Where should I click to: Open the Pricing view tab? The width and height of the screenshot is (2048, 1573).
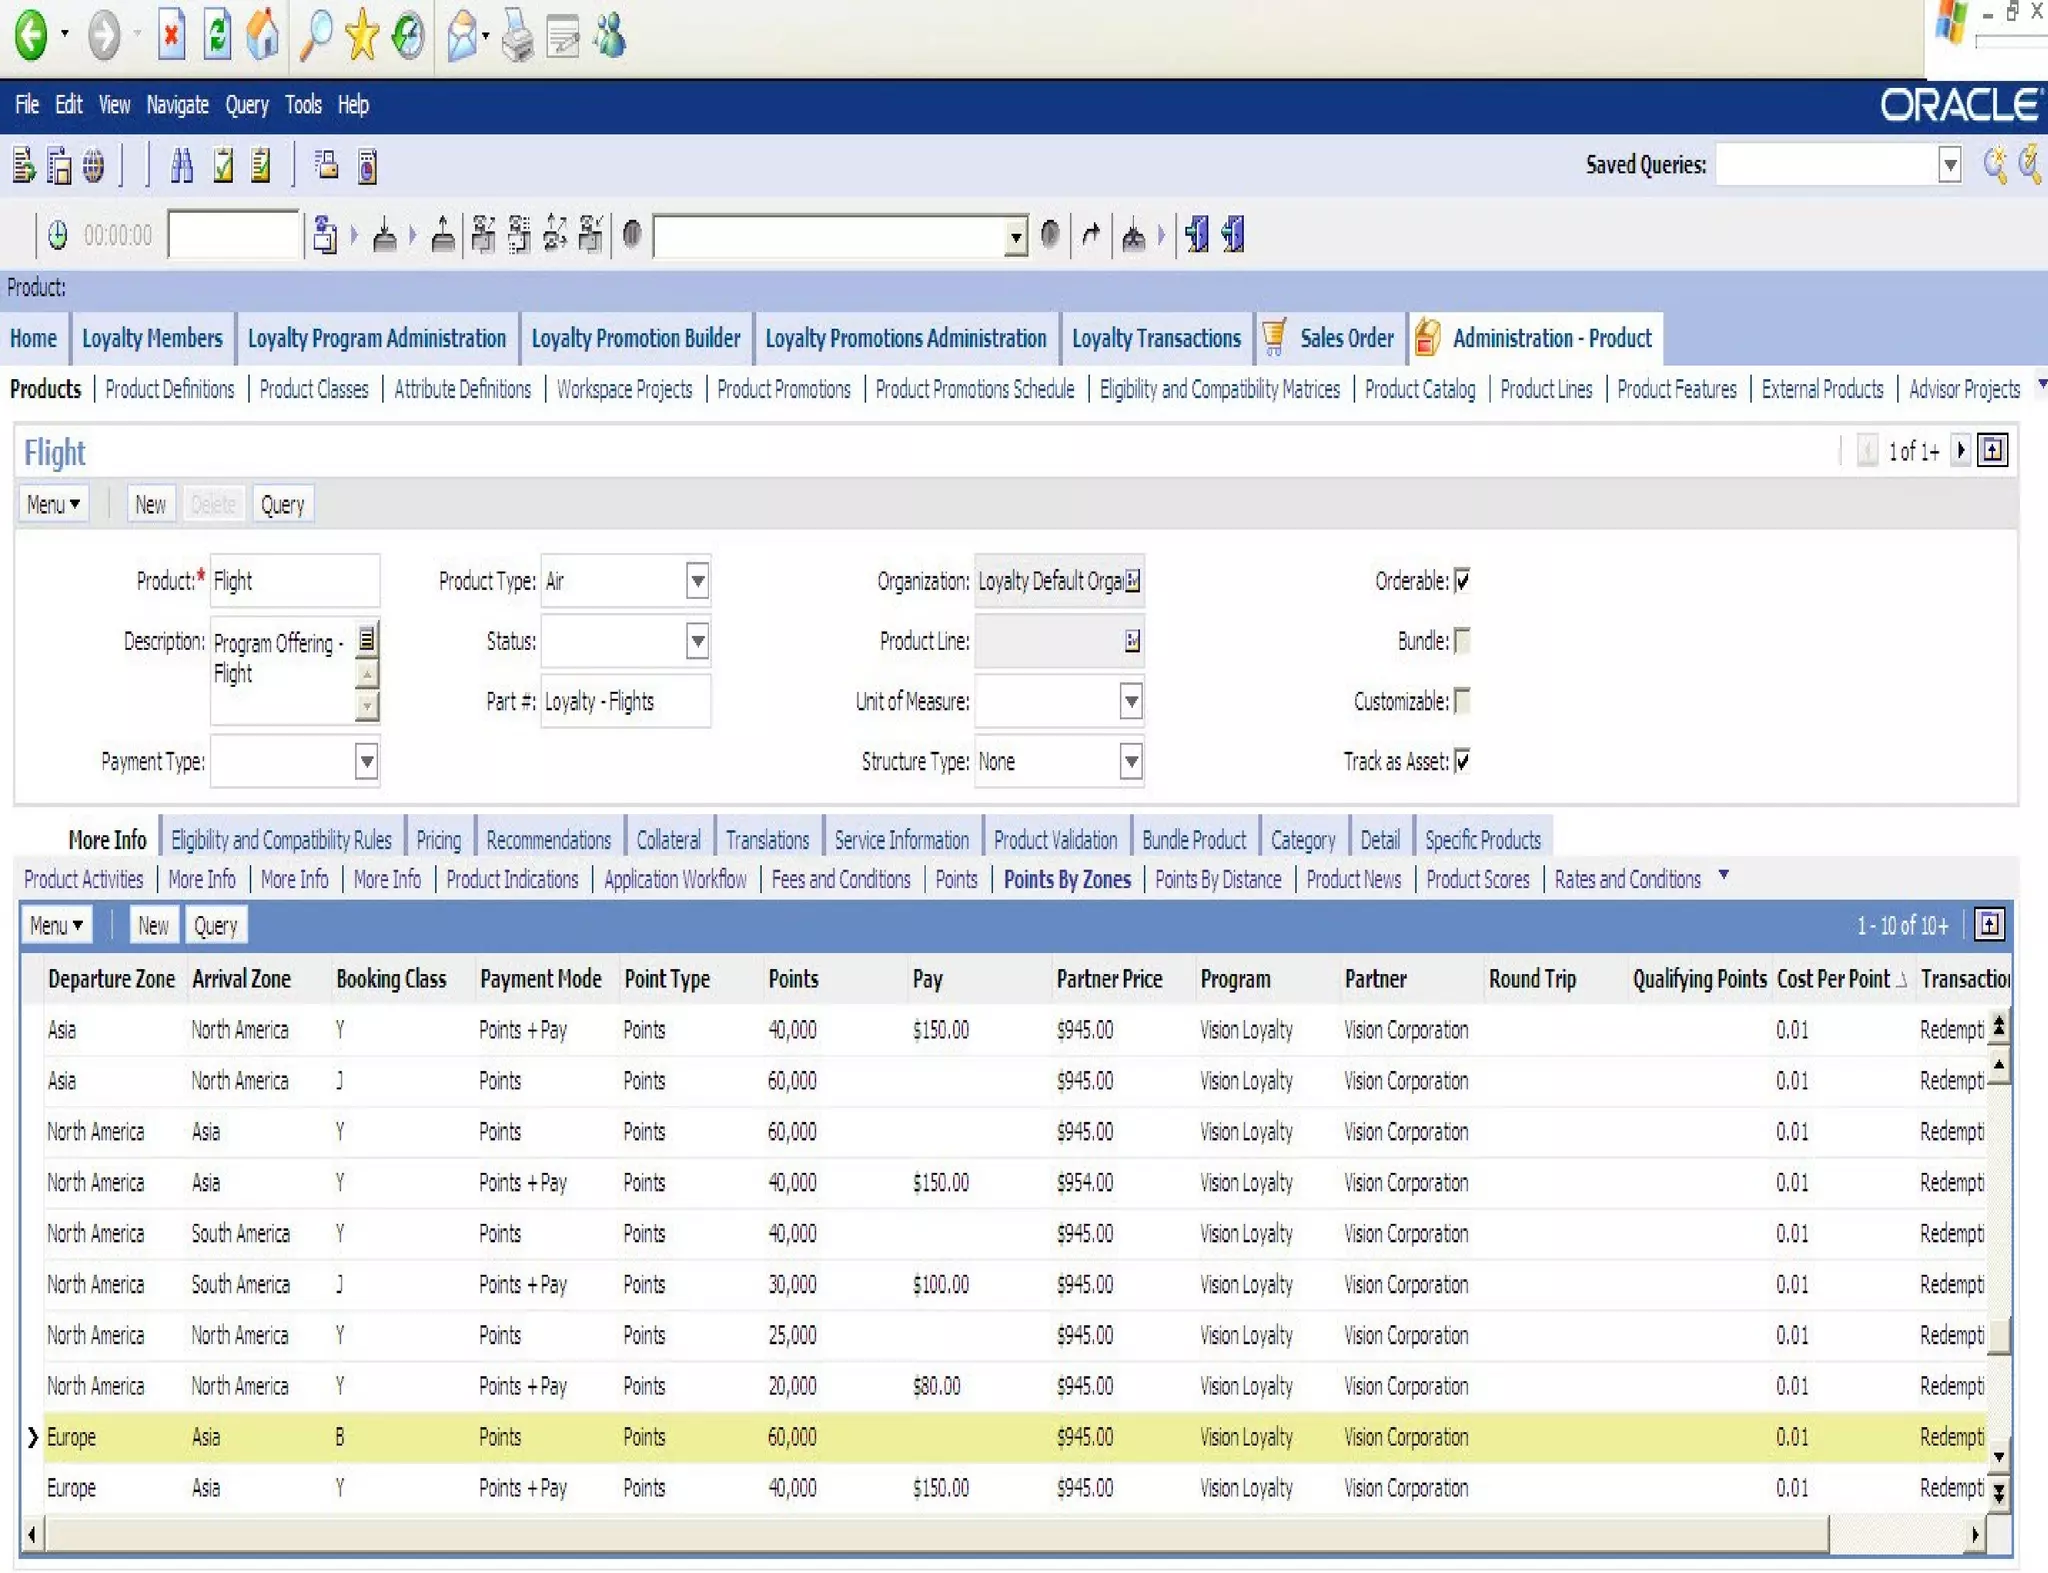pyautogui.click(x=438, y=840)
